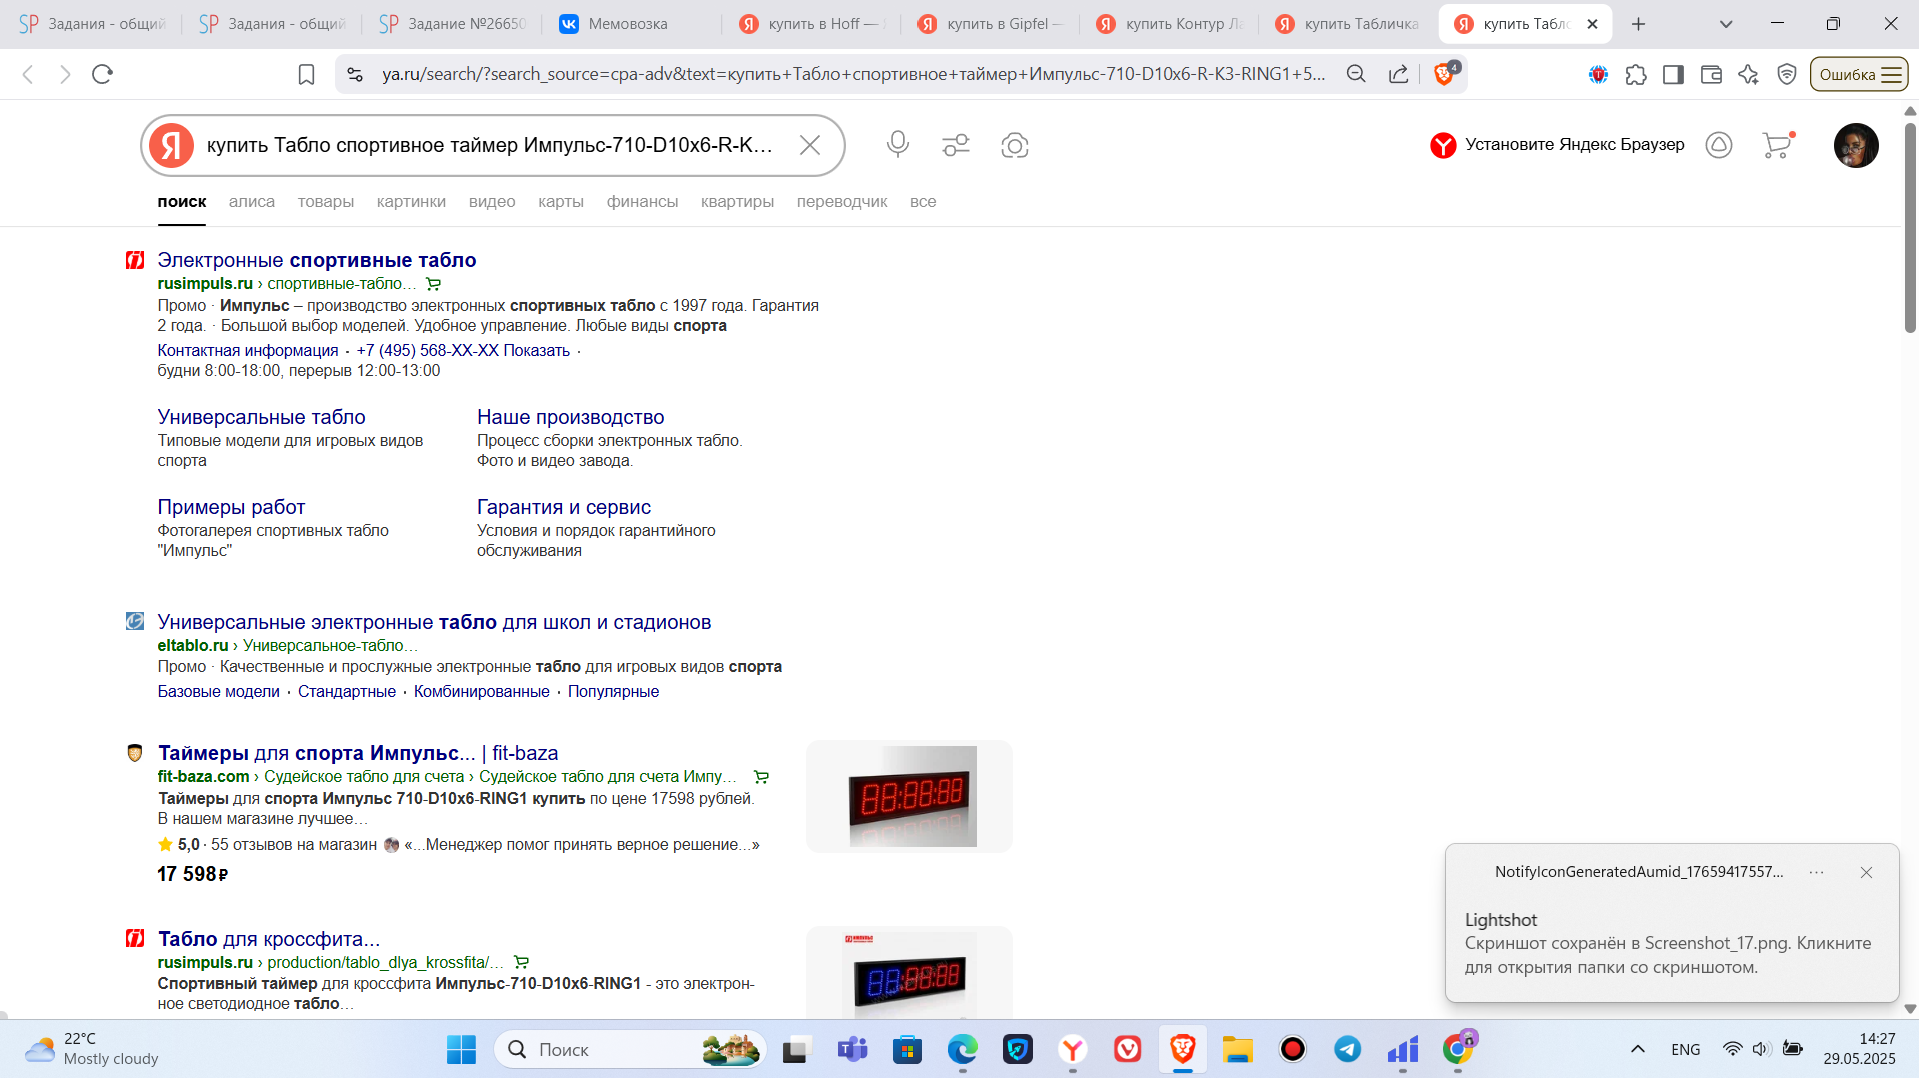
Task: Click the blue-red crossfit timer thumbnail
Action: pyautogui.click(x=910, y=975)
